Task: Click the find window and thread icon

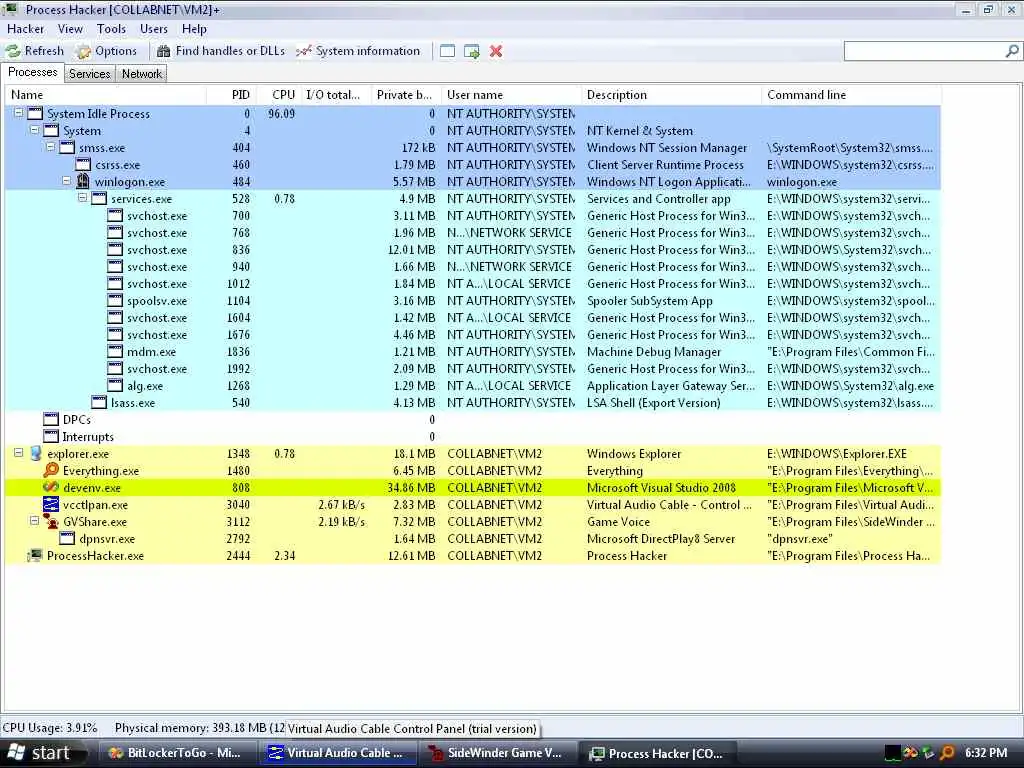Action: tap(472, 51)
